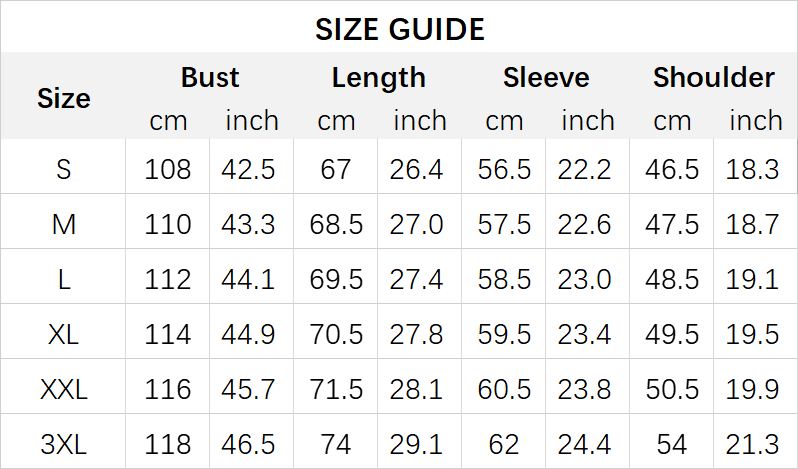Click the Length column header
This screenshot has height=469, width=798.
point(378,78)
